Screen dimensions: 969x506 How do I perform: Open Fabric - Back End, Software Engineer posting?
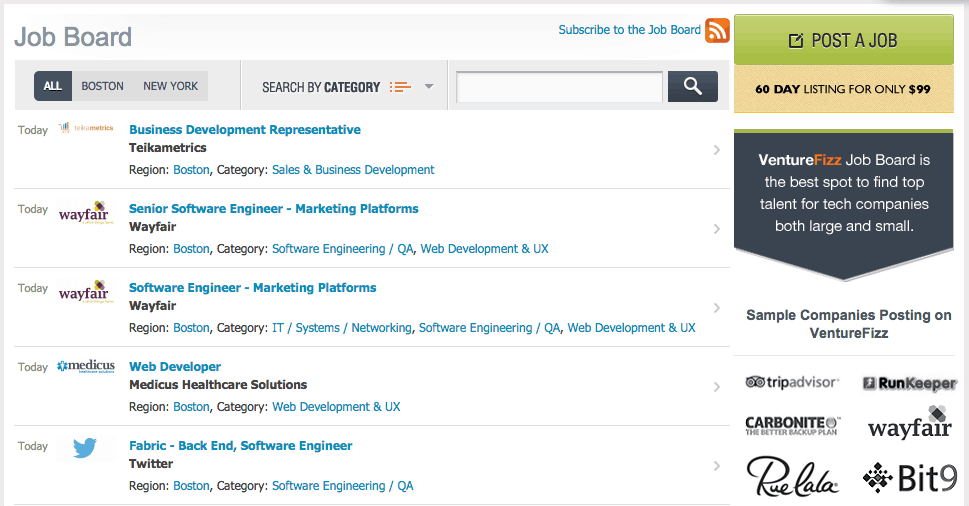pyautogui.click(x=240, y=446)
